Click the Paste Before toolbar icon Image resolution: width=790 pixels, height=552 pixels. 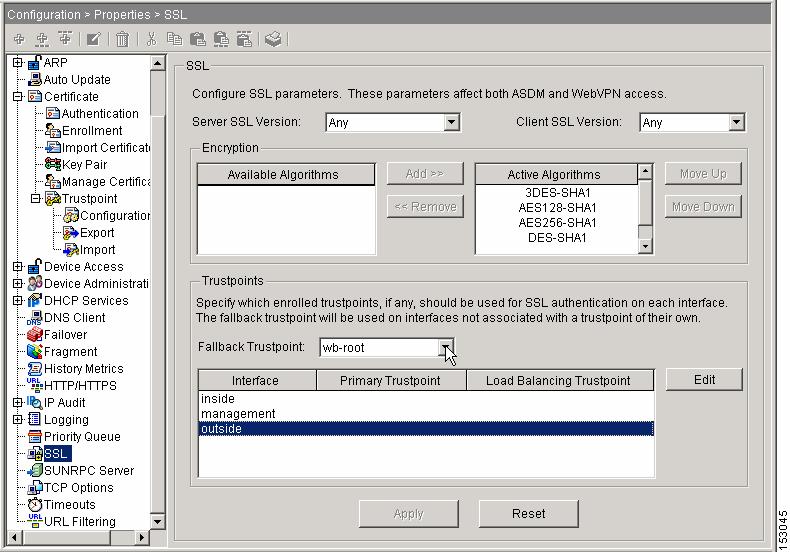(x=244, y=39)
